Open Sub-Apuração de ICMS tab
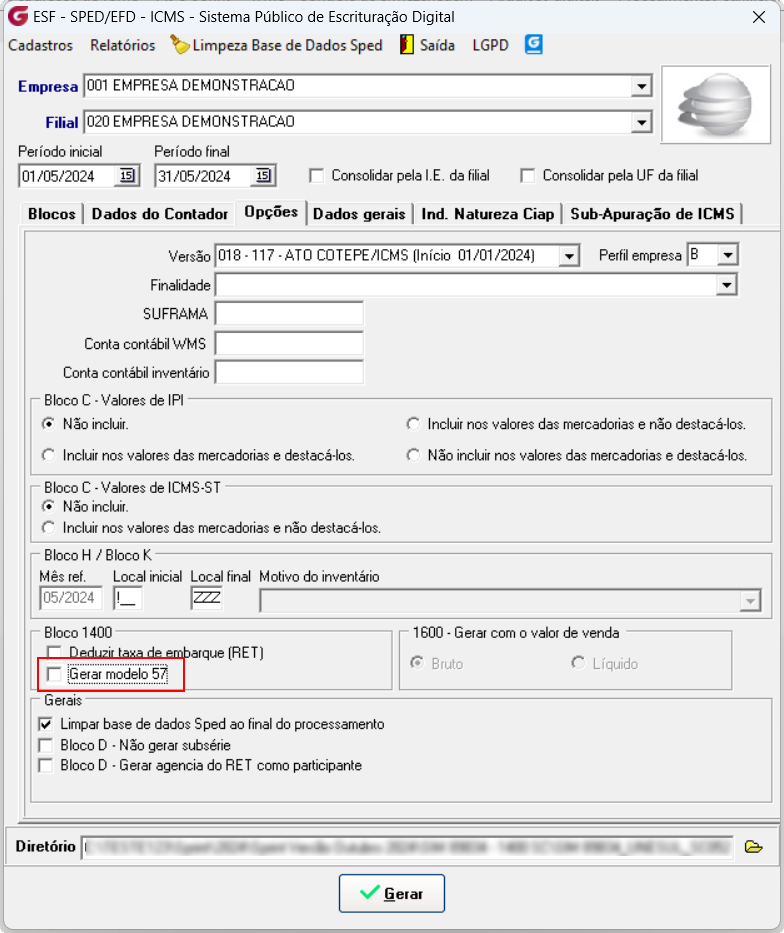This screenshot has height=933, width=784. [x=652, y=214]
